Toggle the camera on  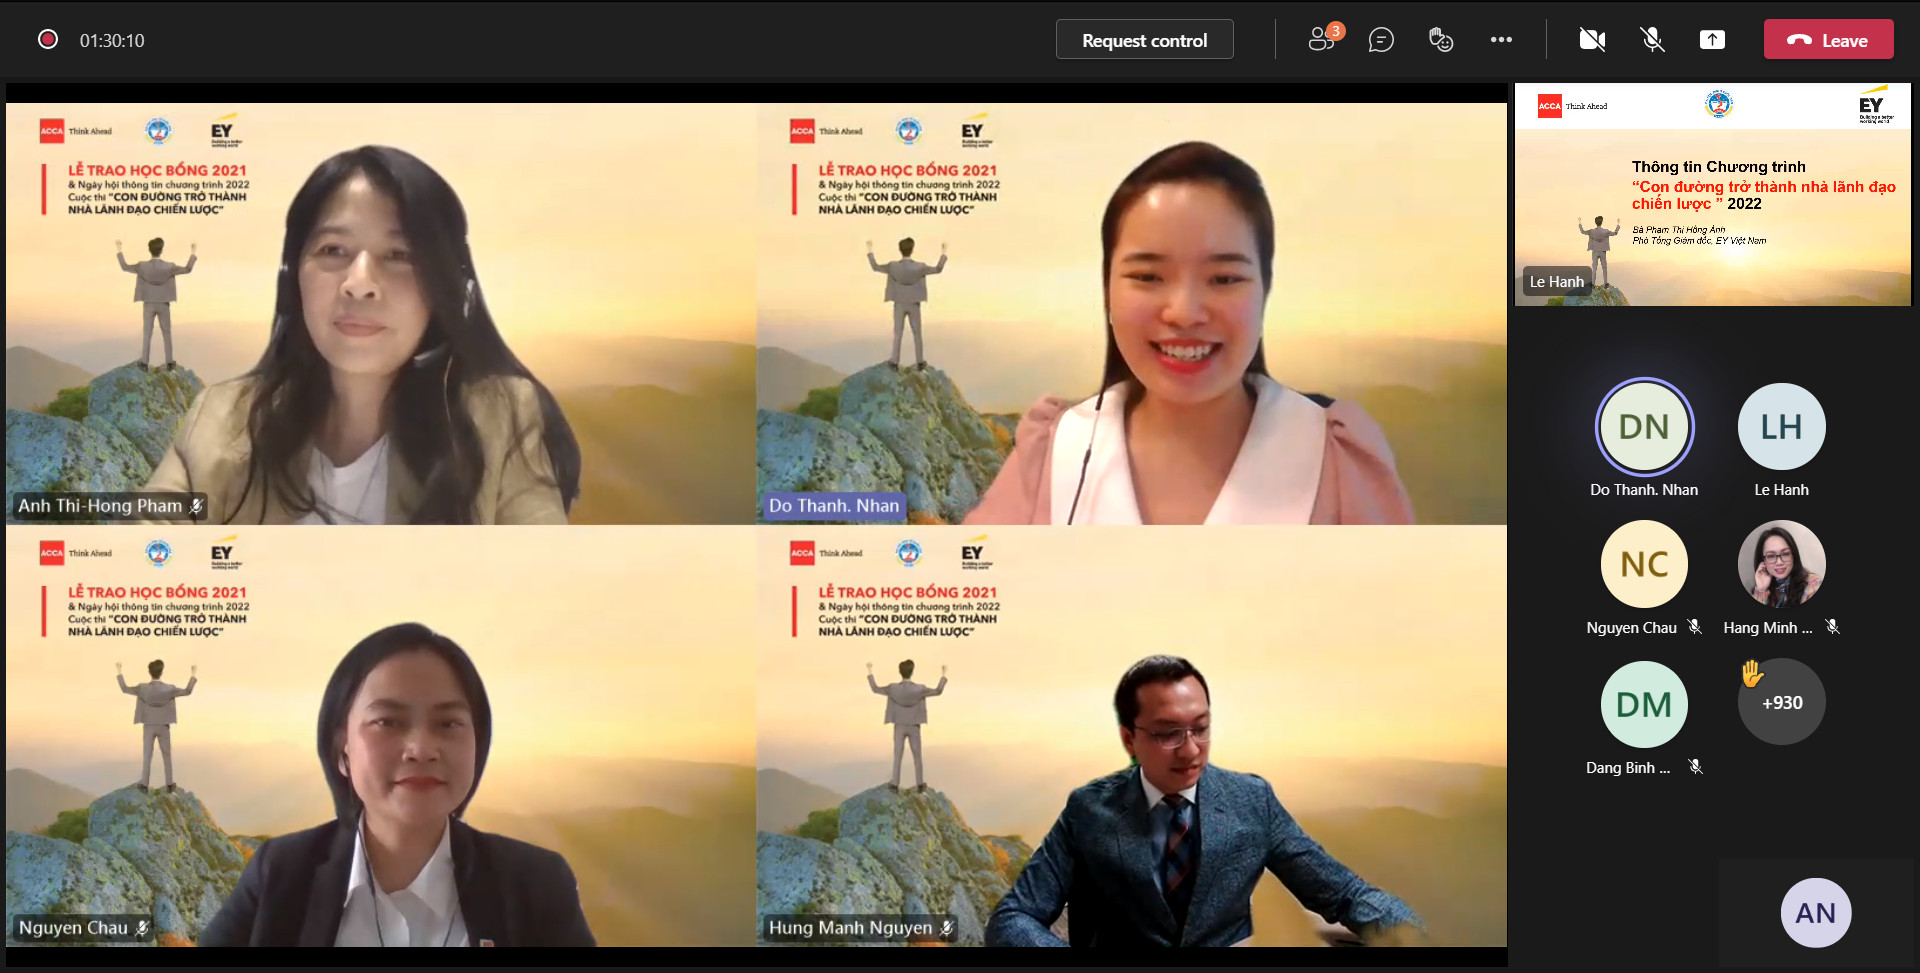click(x=1592, y=40)
